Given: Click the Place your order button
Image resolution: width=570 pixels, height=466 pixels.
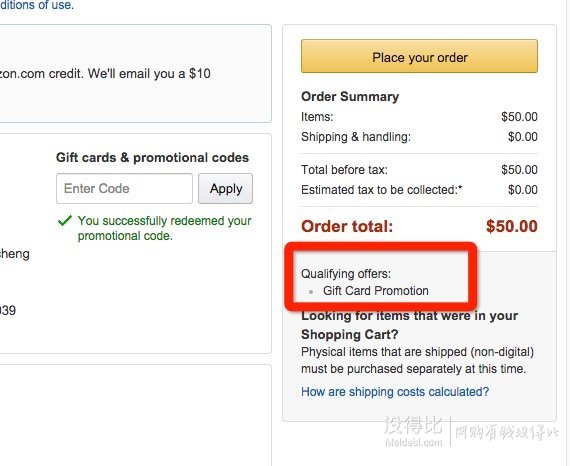Looking at the screenshot, I should (419, 56).
